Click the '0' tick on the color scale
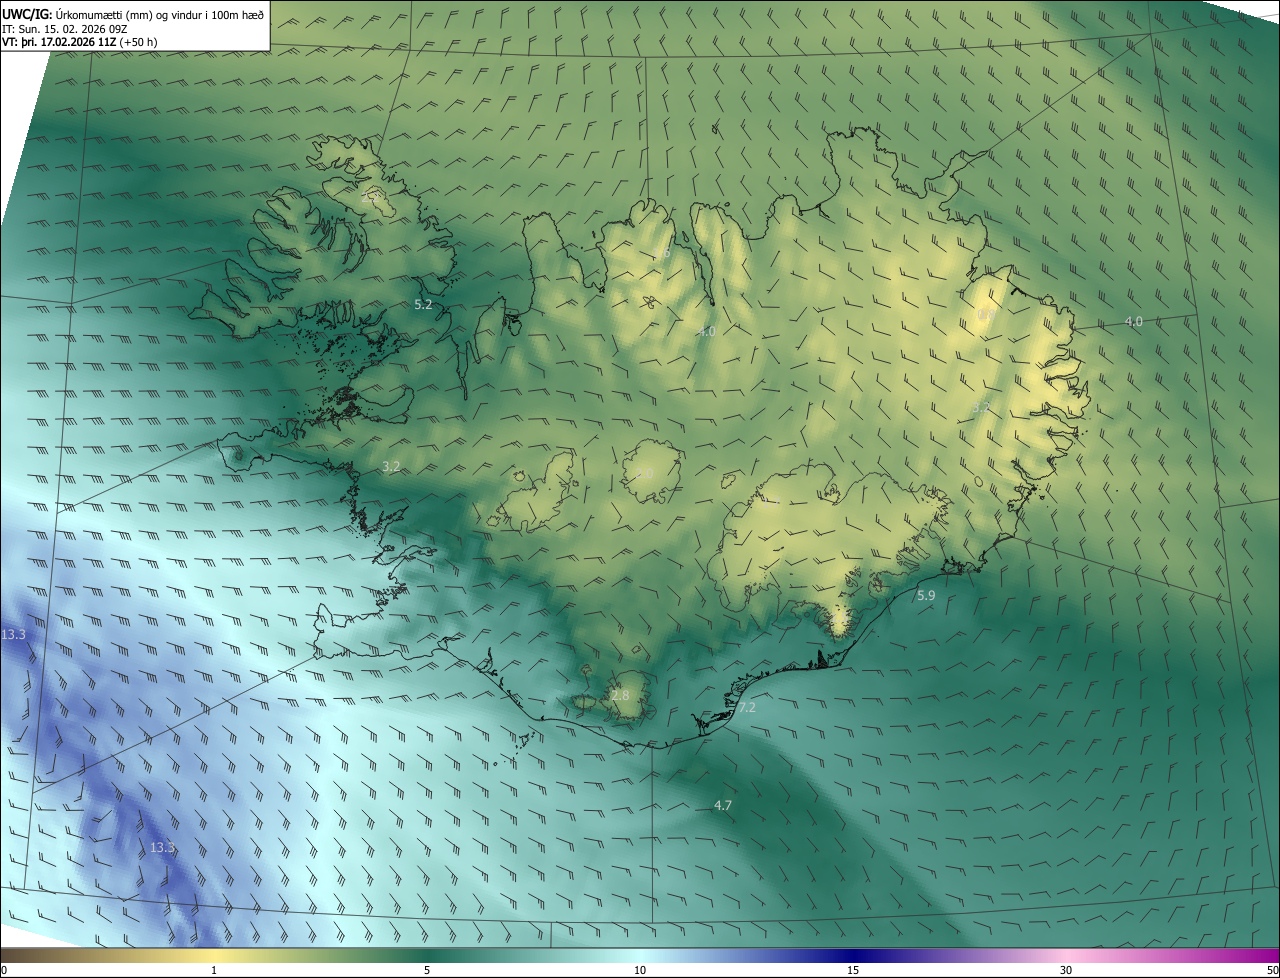 tap(4, 970)
